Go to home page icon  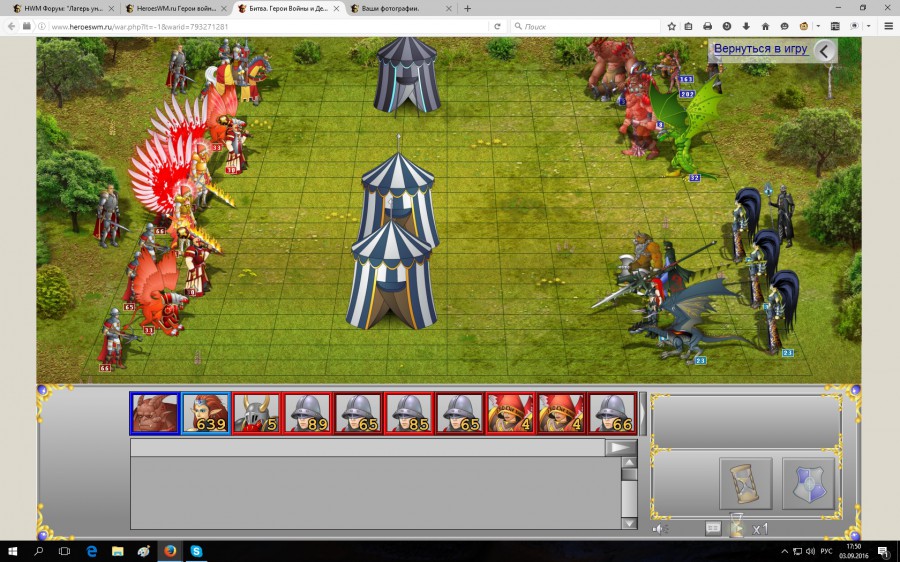point(765,26)
